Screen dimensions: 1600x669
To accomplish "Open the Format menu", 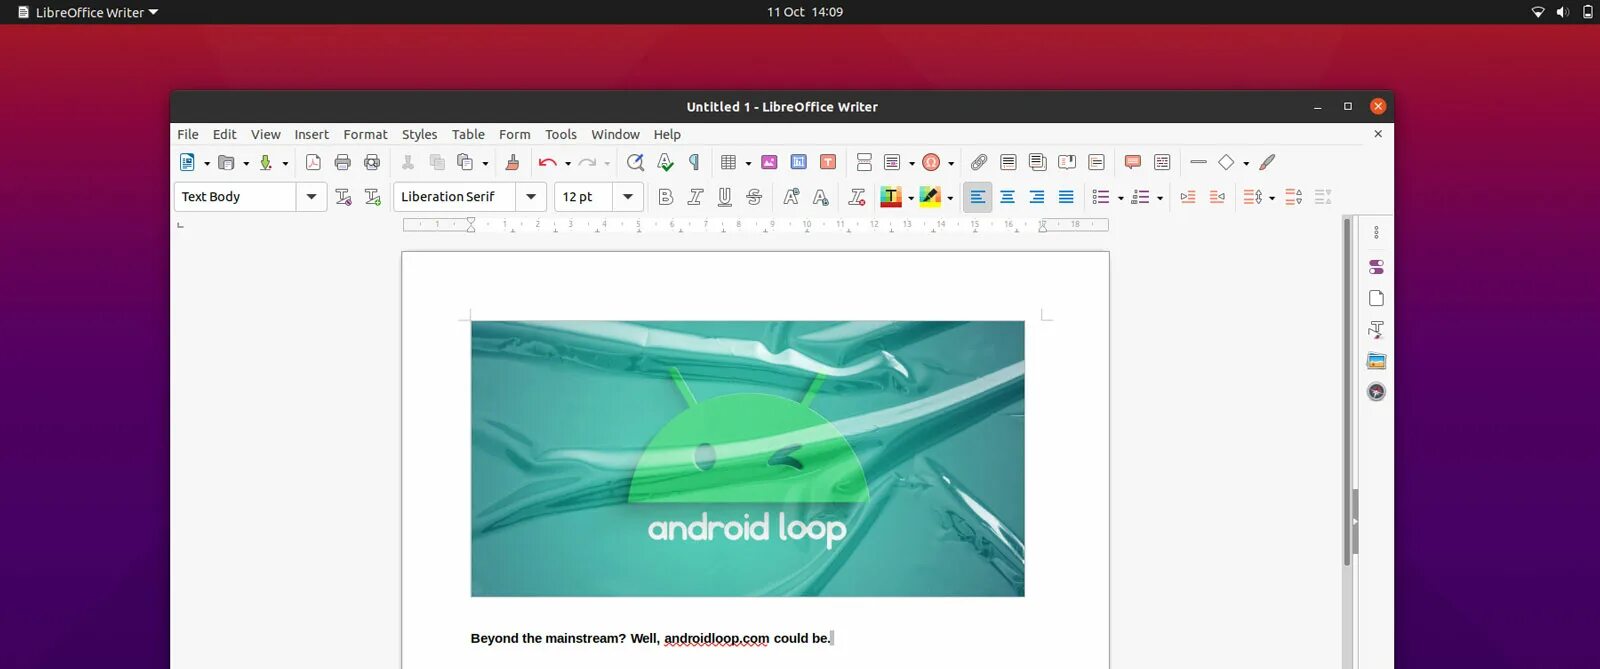I will [365, 134].
